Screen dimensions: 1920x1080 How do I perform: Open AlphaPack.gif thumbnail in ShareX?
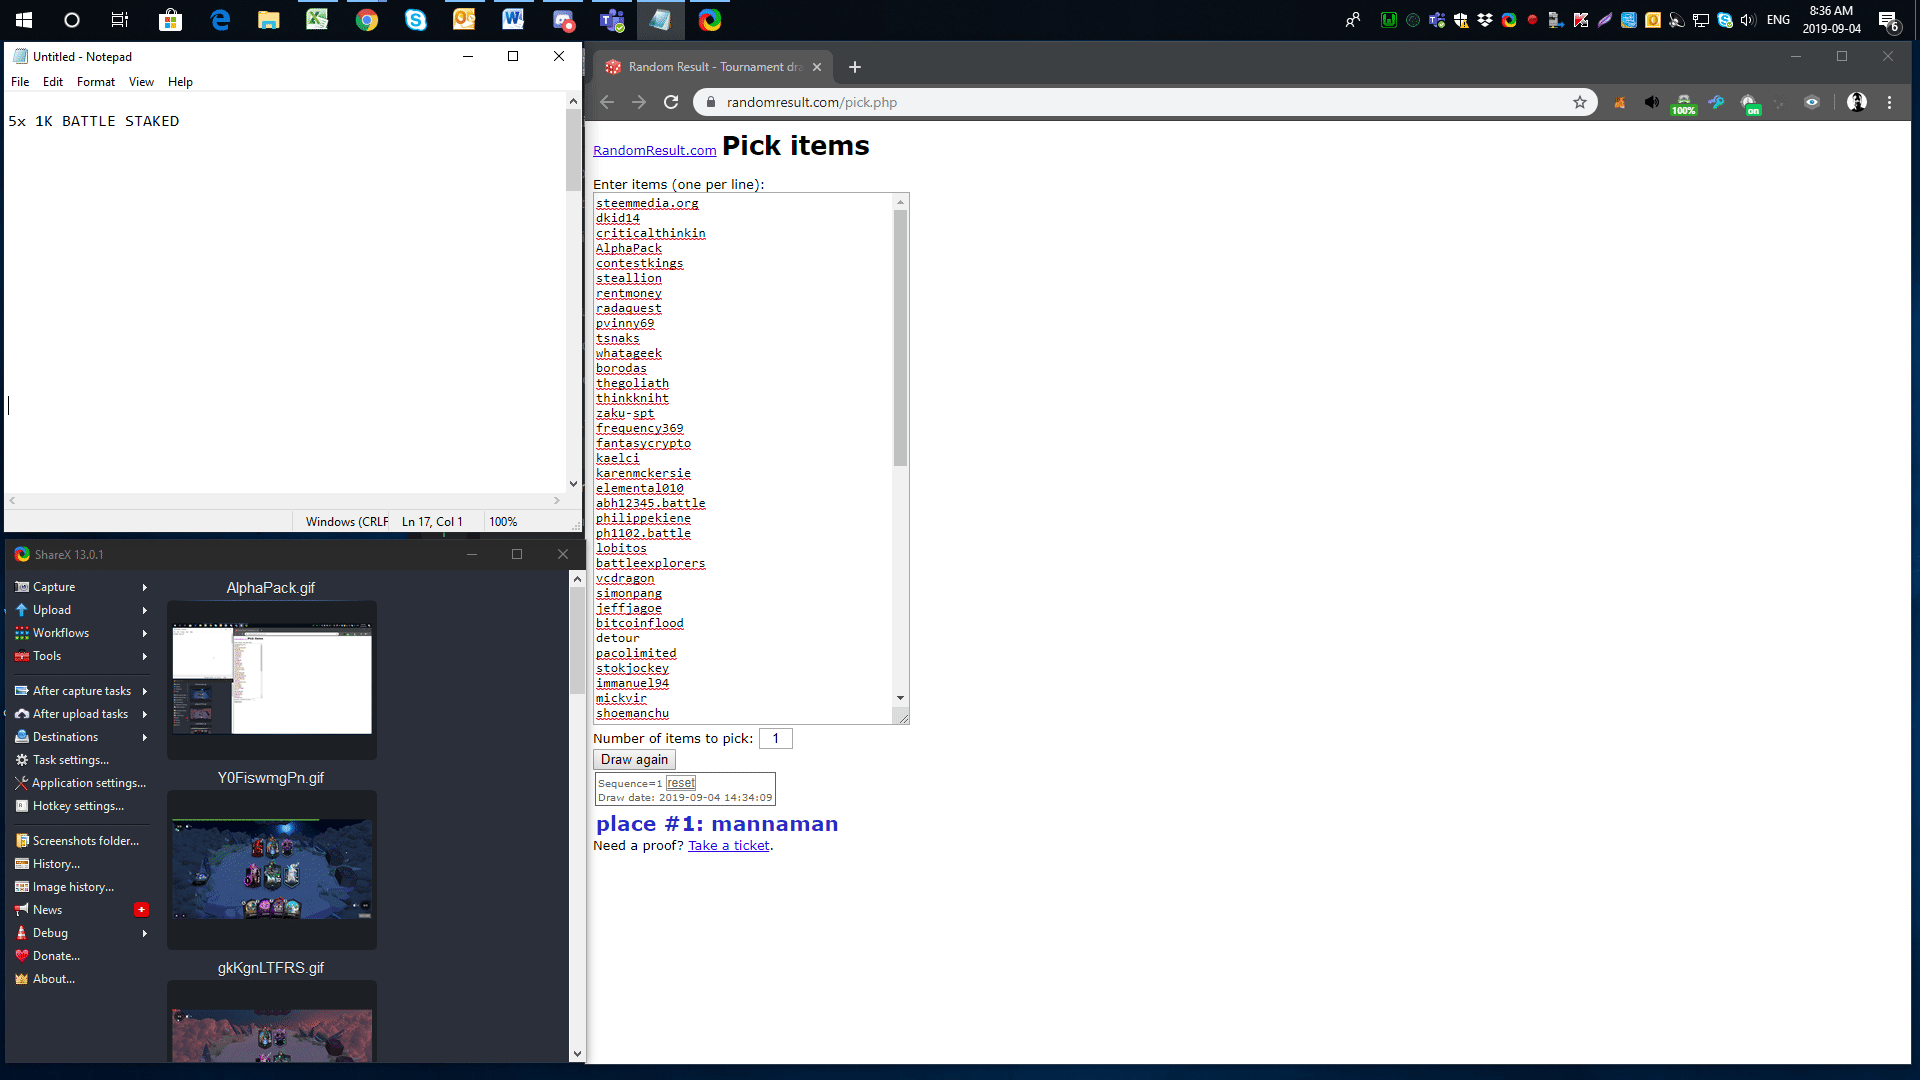pyautogui.click(x=272, y=680)
